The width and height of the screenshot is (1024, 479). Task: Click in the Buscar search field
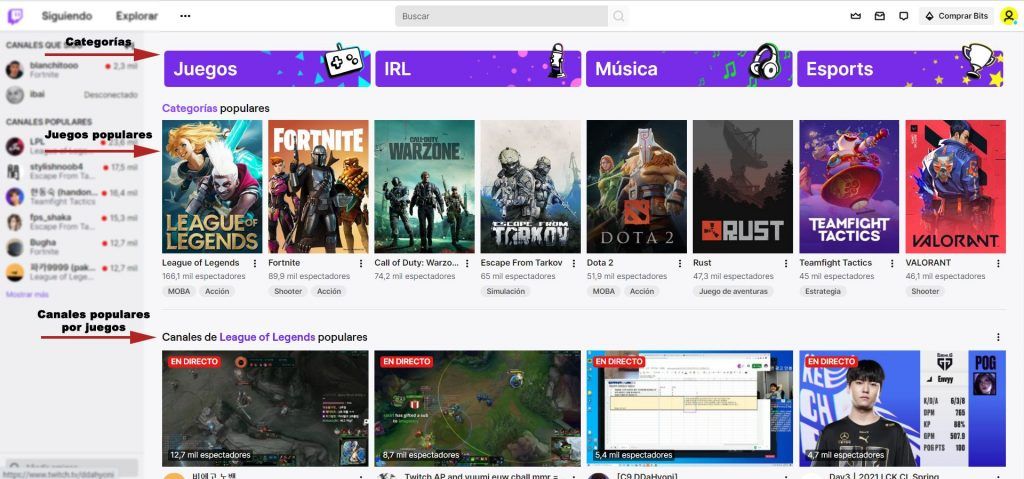coord(502,16)
